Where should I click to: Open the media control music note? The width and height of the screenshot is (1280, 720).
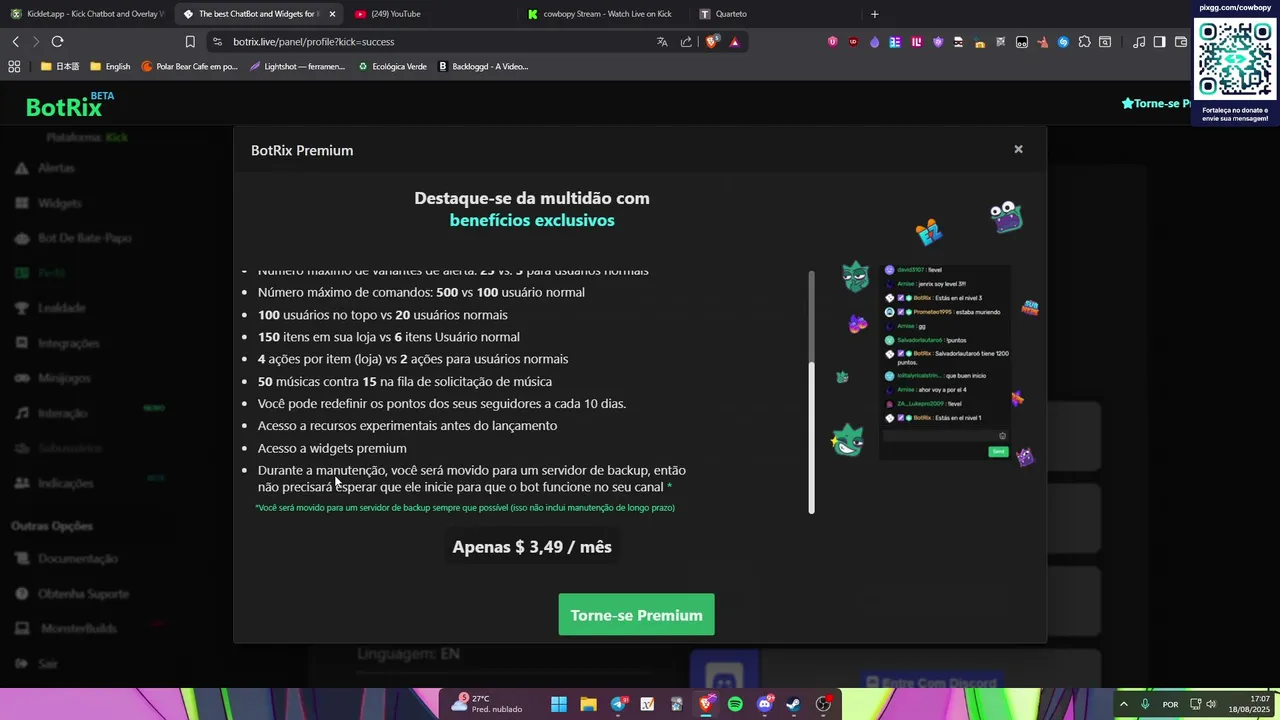click(x=1139, y=42)
